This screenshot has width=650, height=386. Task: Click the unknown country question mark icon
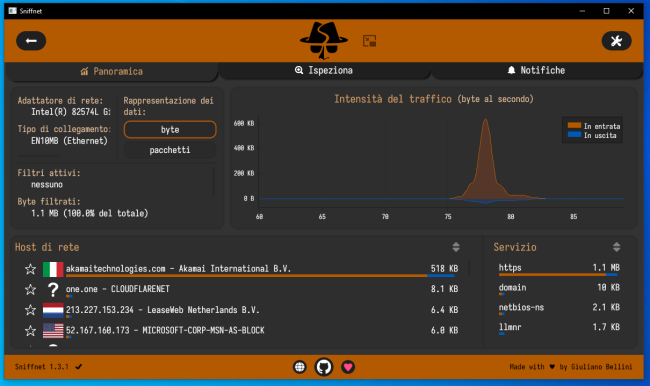pyautogui.click(x=53, y=289)
